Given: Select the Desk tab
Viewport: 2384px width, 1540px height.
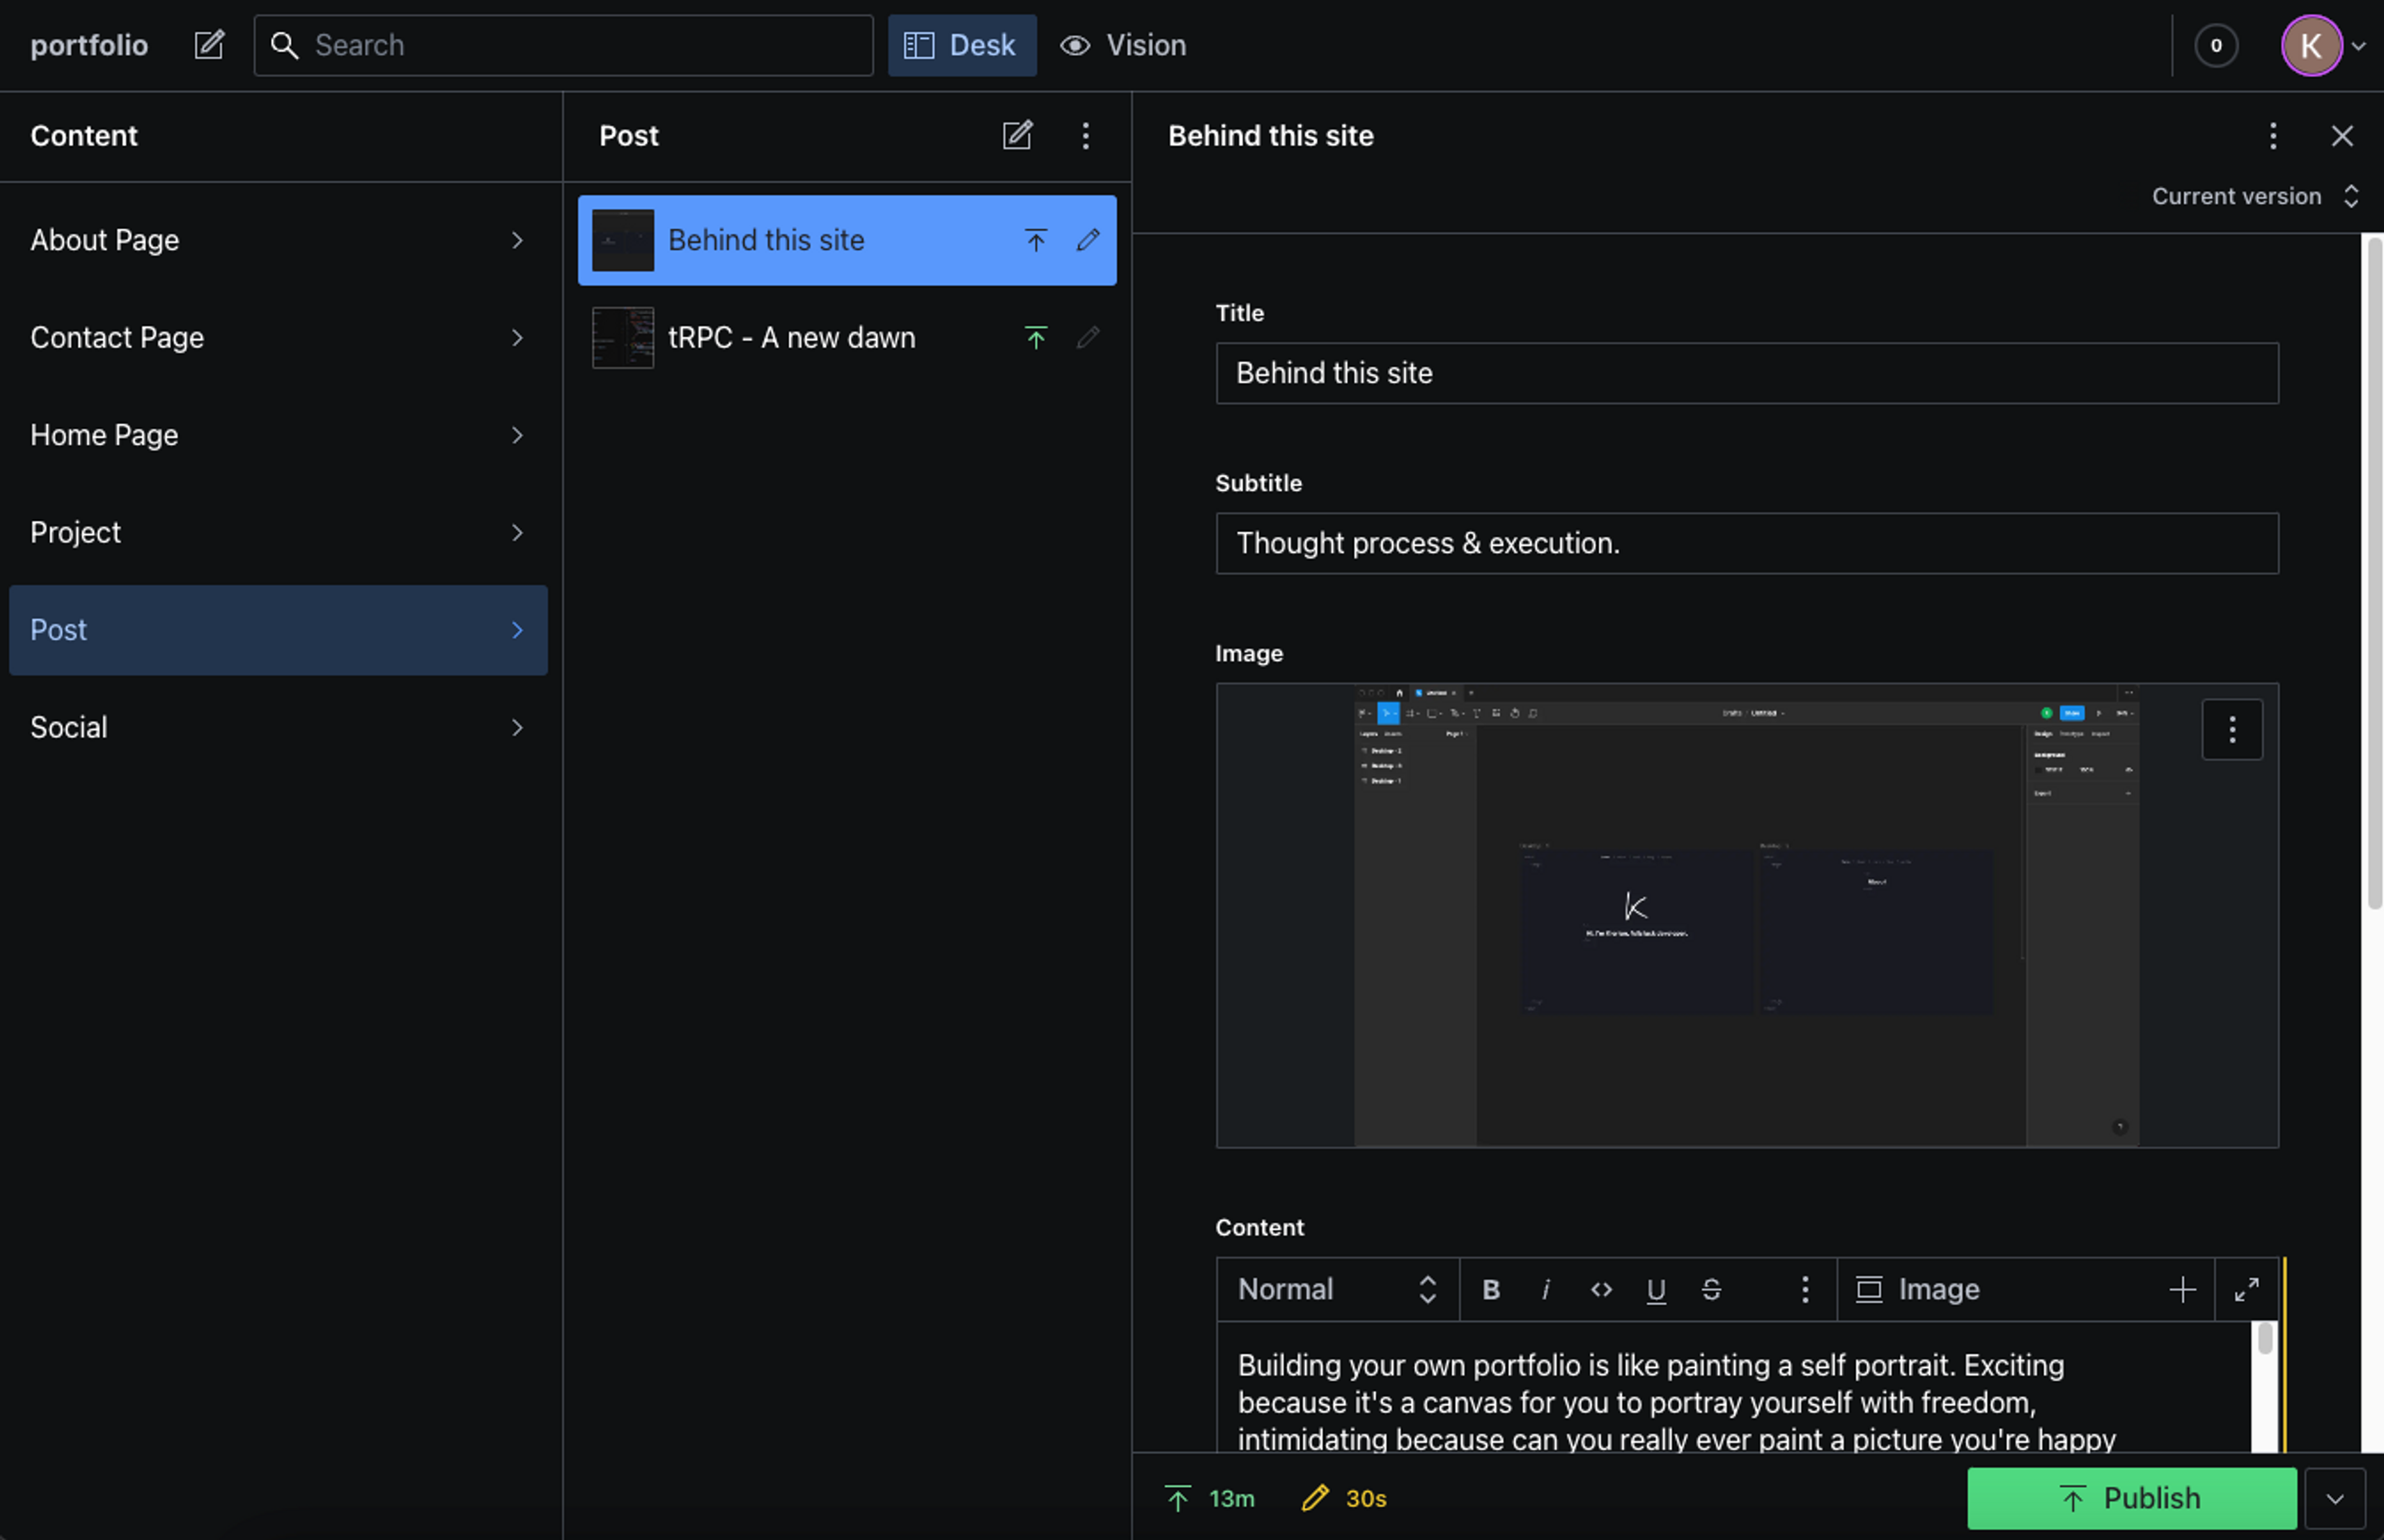Looking at the screenshot, I should 961,45.
